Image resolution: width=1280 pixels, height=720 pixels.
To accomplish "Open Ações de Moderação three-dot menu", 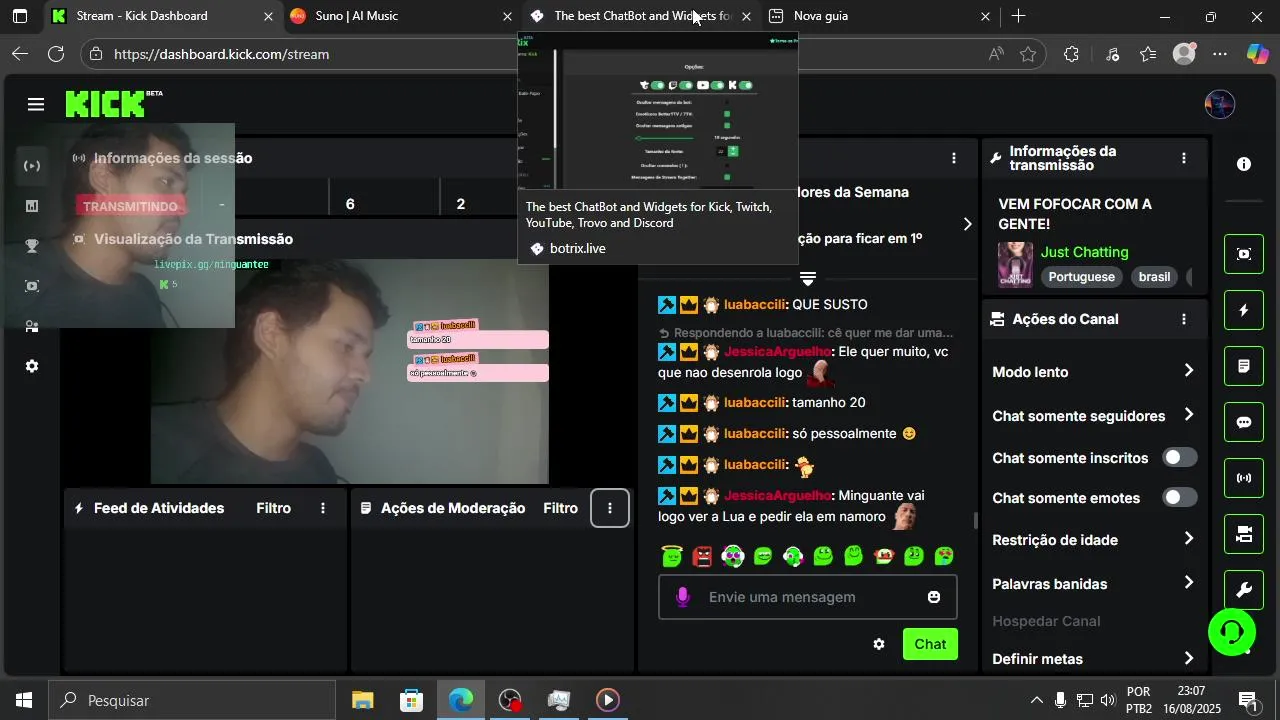I will coord(610,508).
